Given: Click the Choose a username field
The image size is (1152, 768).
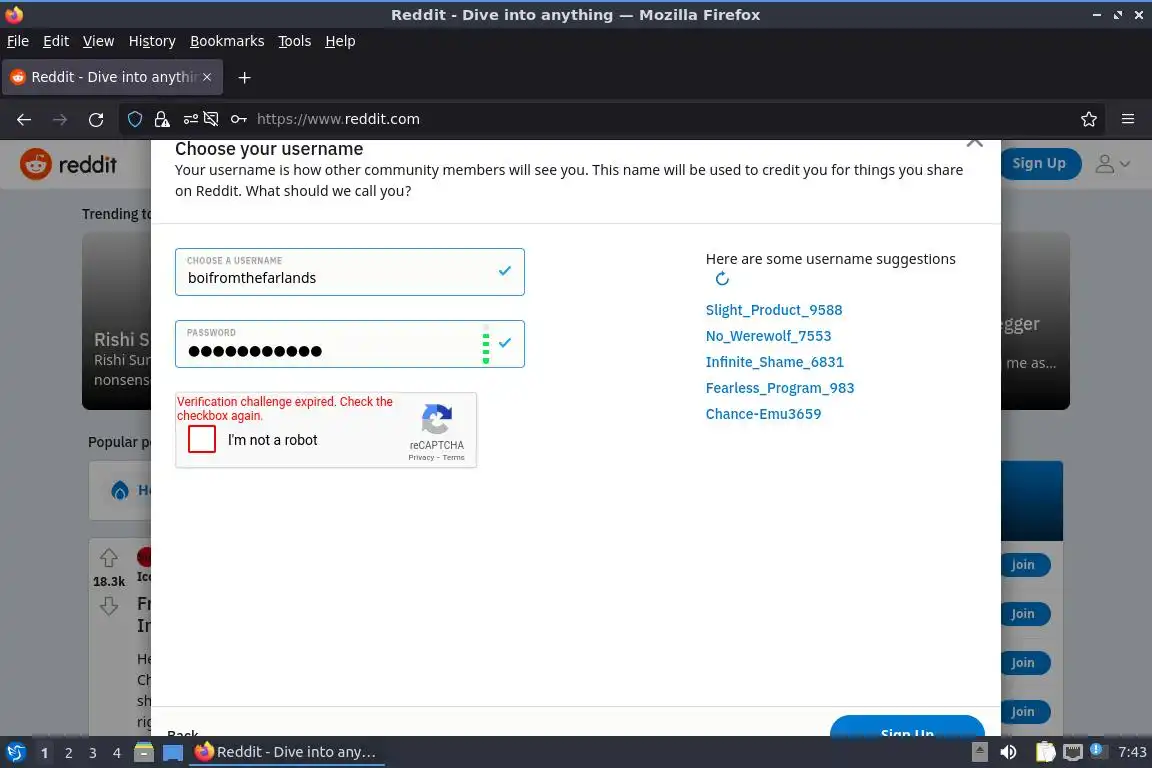Looking at the screenshot, I should click(x=350, y=272).
